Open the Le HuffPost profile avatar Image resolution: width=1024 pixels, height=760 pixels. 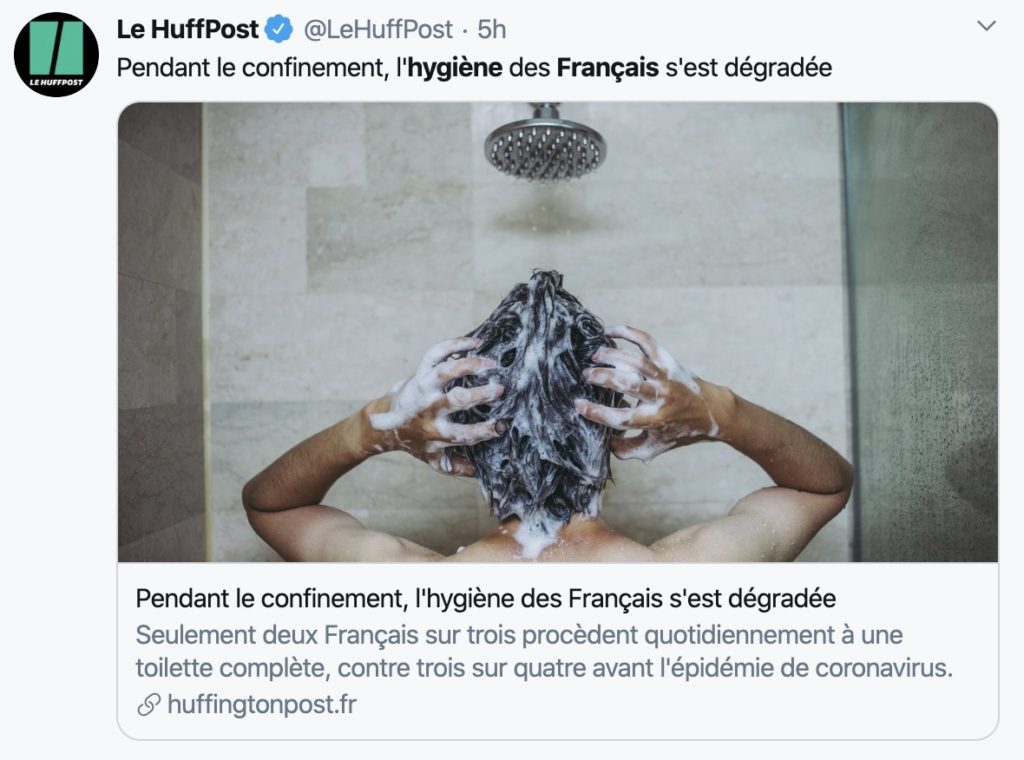[56, 54]
